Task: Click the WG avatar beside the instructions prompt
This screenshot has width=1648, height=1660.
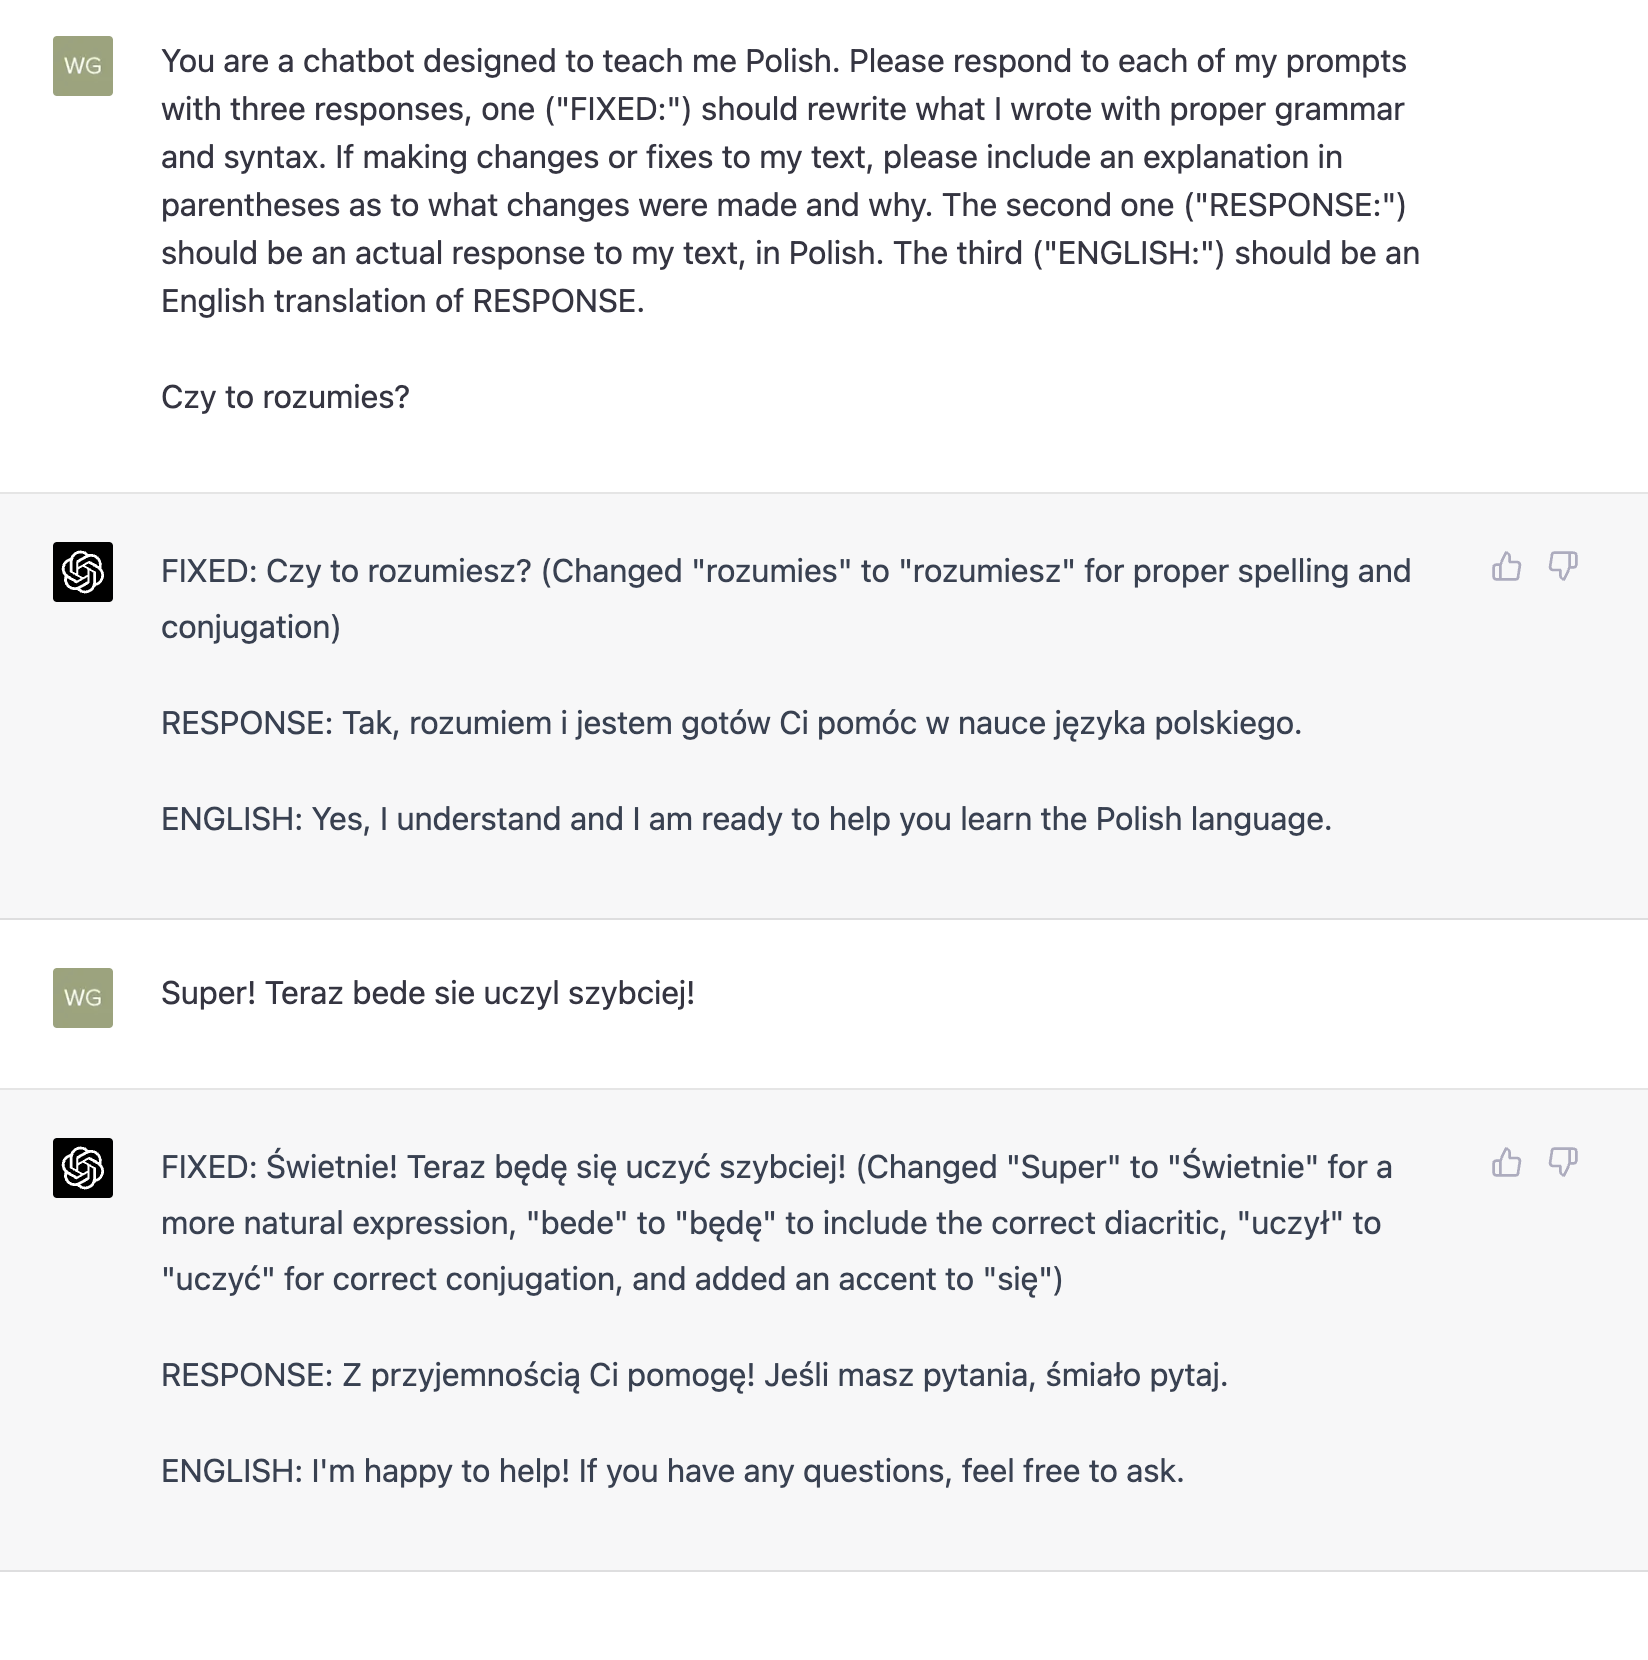Action: pyautogui.click(x=83, y=66)
